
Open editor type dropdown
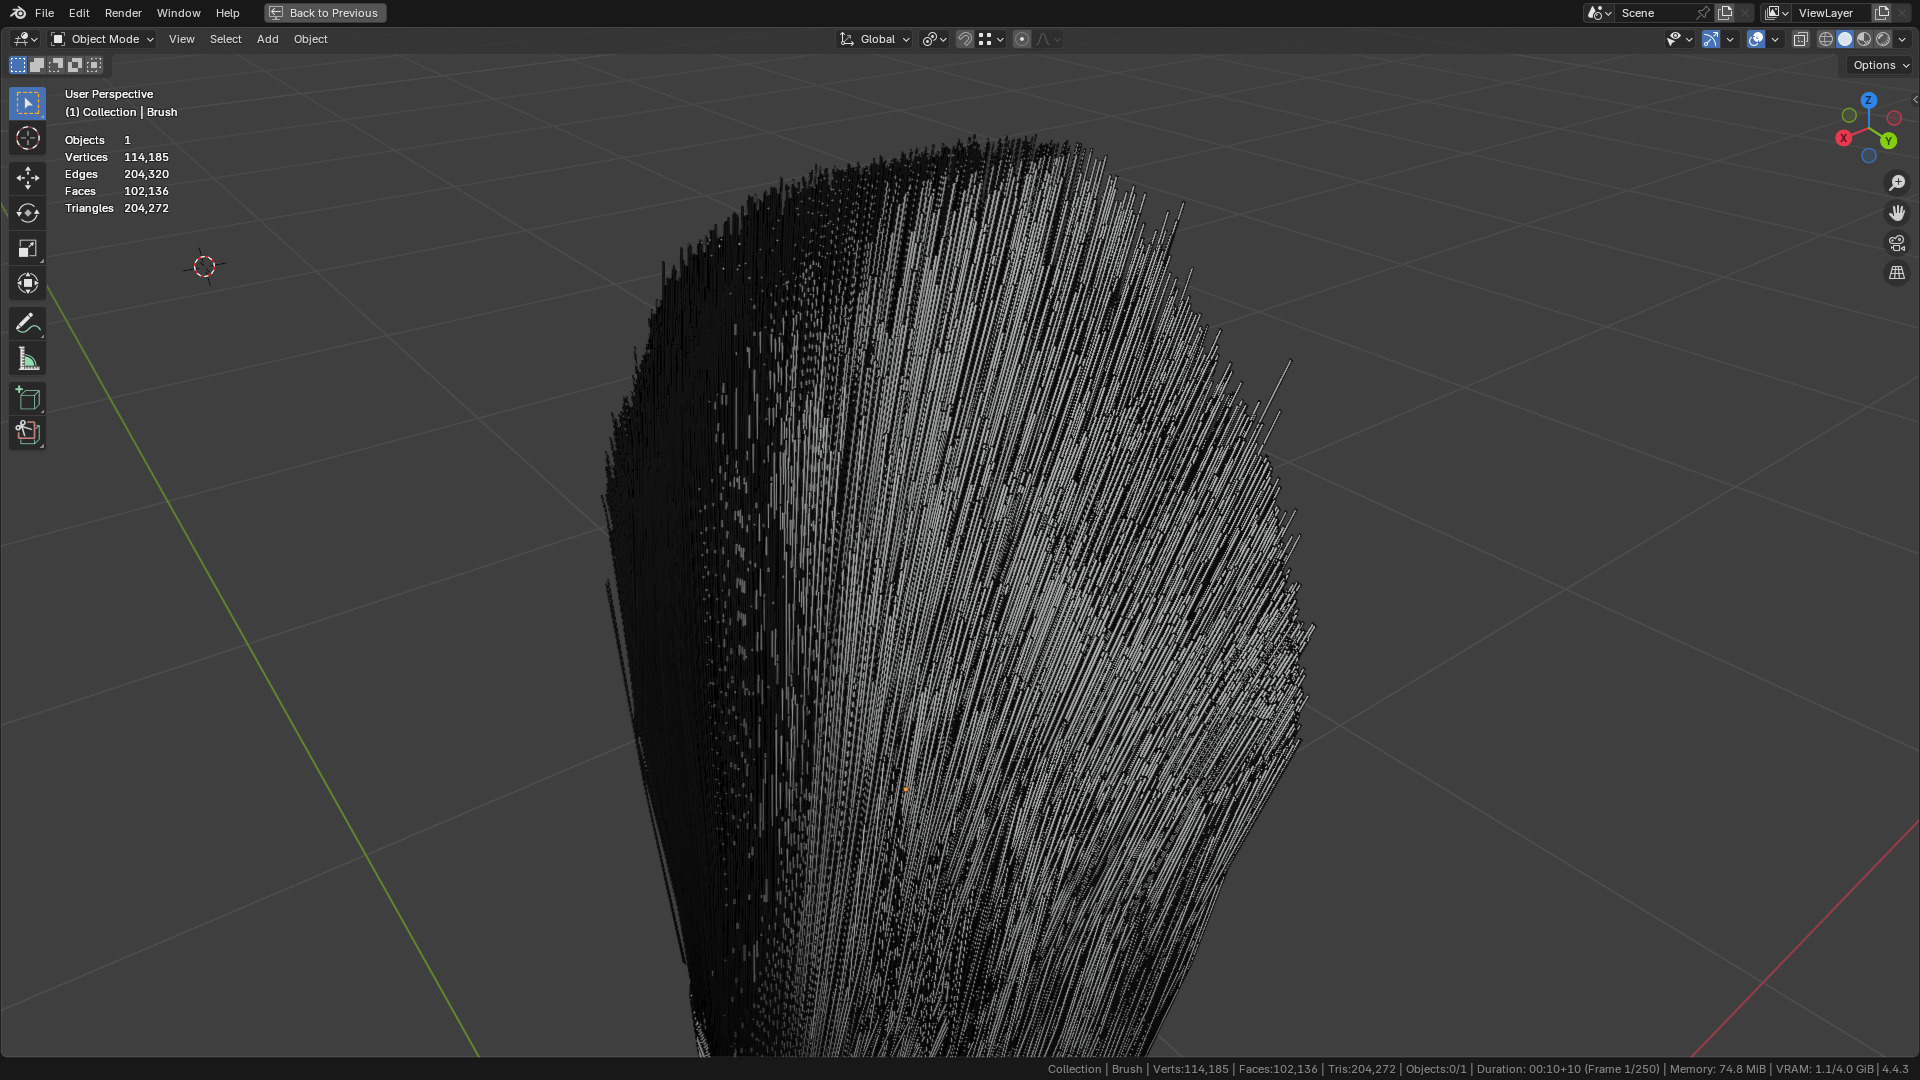pyautogui.click(x=25, y=39)
